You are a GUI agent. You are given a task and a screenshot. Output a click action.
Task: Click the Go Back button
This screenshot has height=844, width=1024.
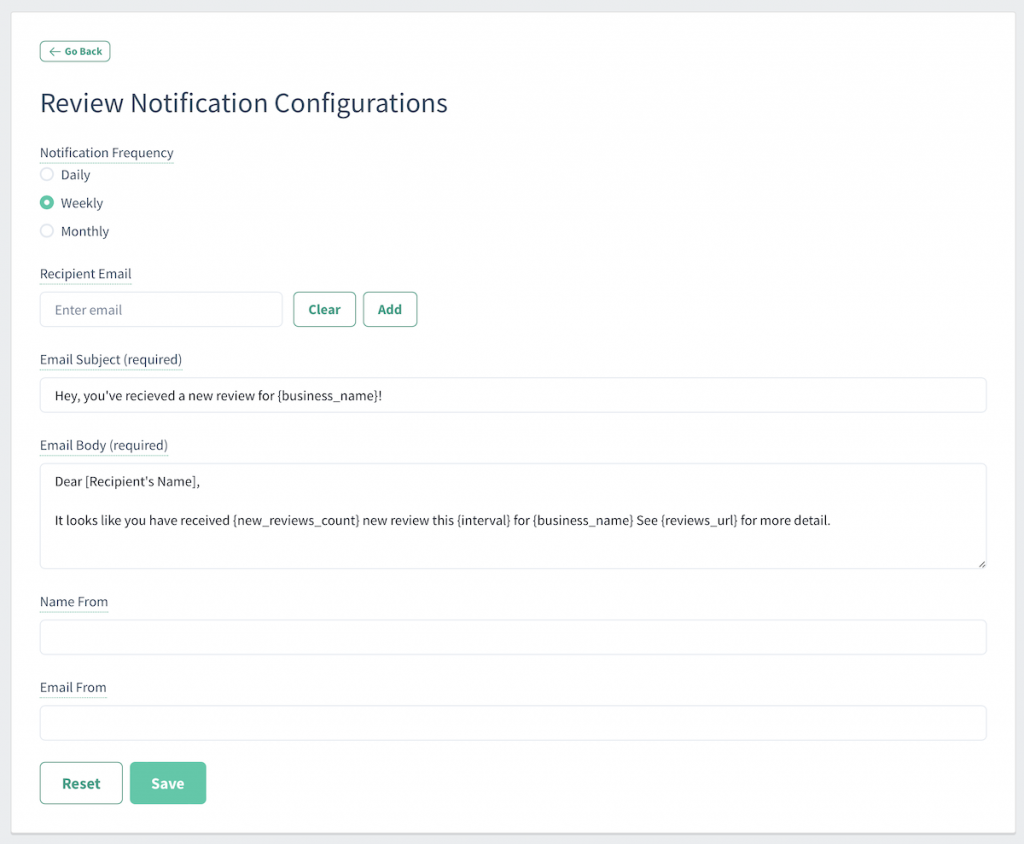tap(75, 51)
